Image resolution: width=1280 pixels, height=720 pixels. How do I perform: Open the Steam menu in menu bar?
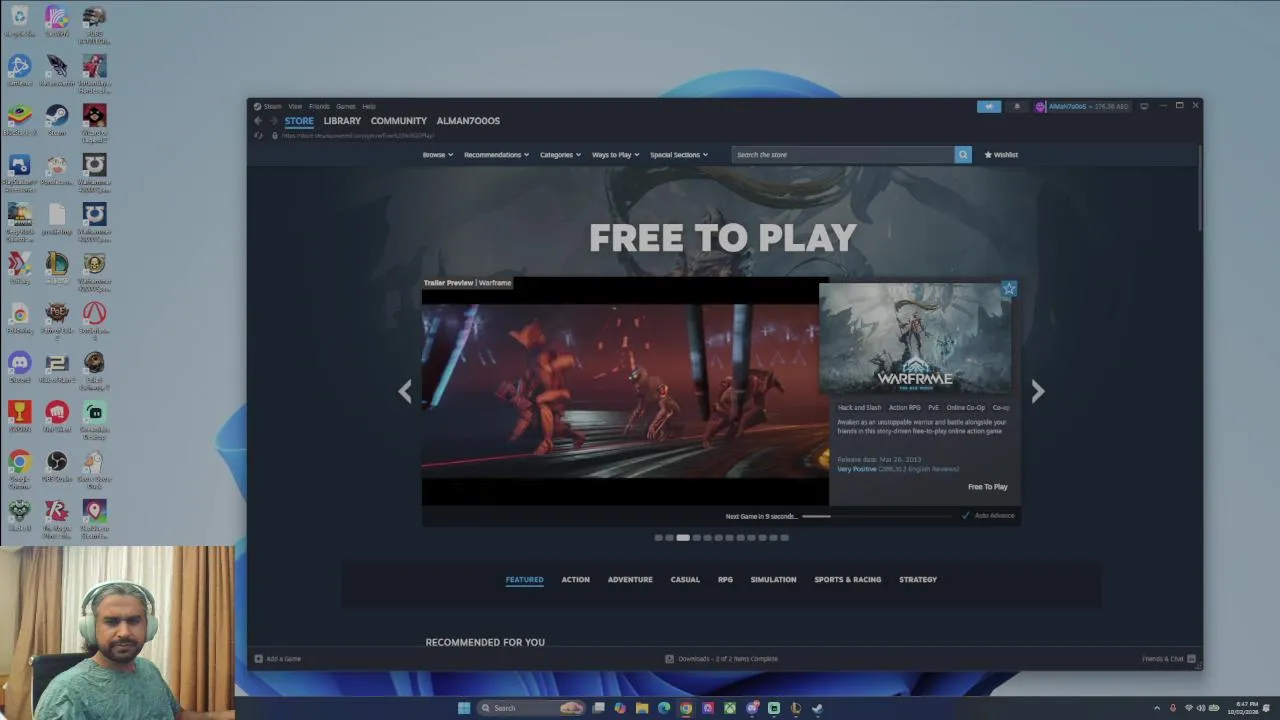(x=272, y=106)
